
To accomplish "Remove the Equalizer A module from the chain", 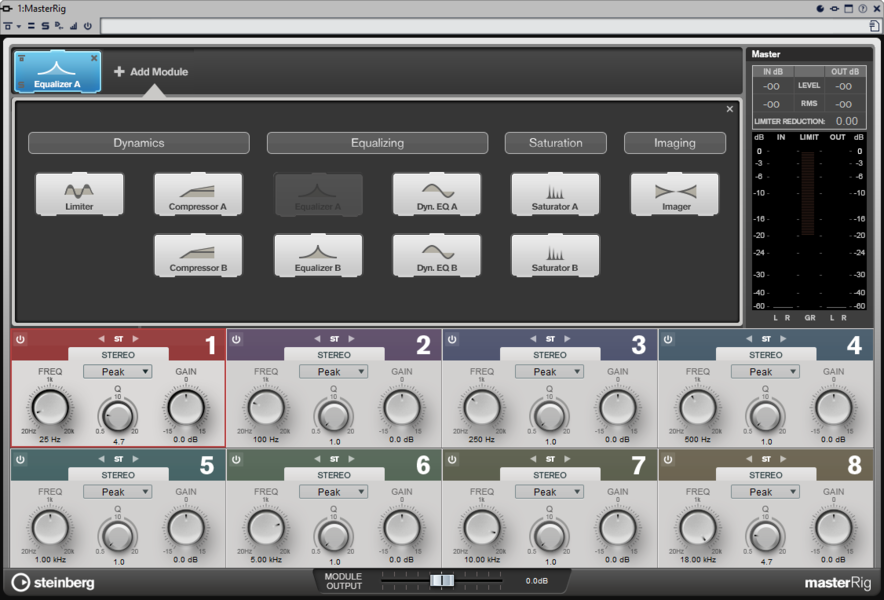I will [x=94, y=58].
